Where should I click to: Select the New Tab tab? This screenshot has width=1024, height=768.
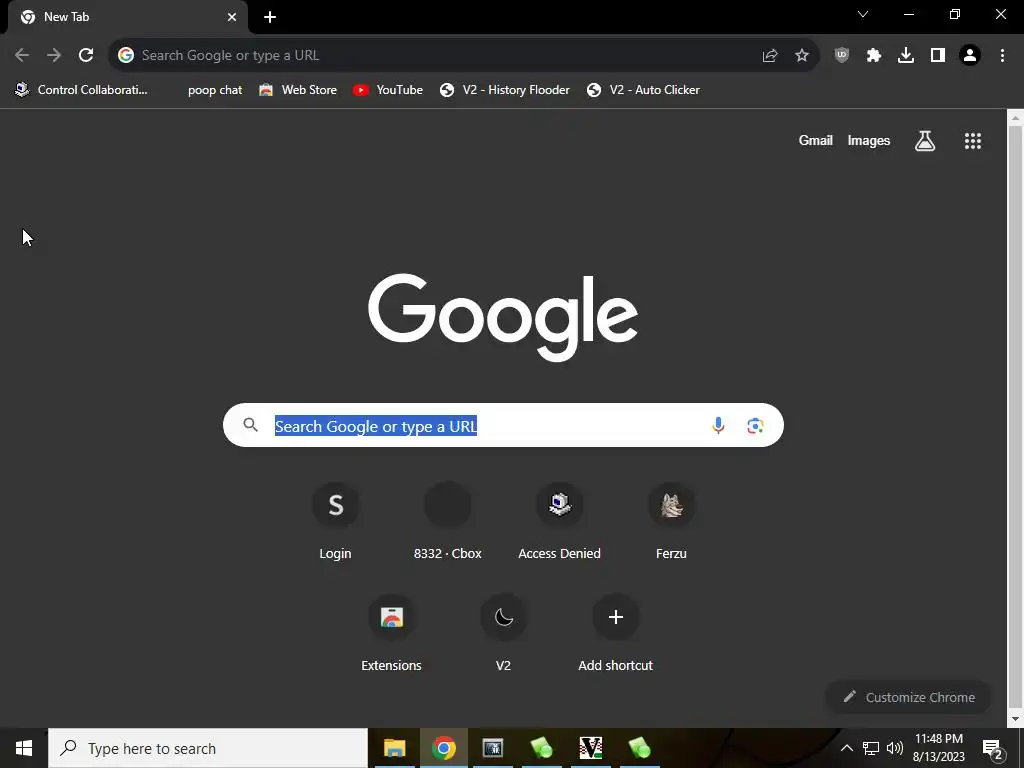click(x=127, y=17)
